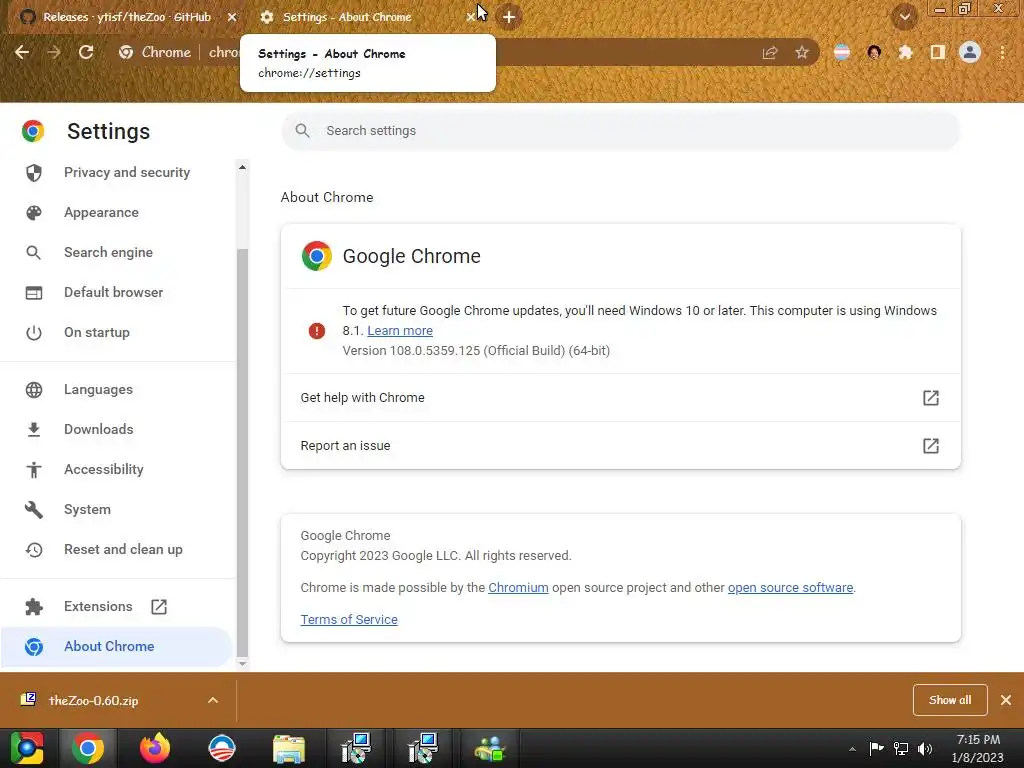Click the sidebar scrollbar down arrow
1024x768 pixels.
coord(242,664)
